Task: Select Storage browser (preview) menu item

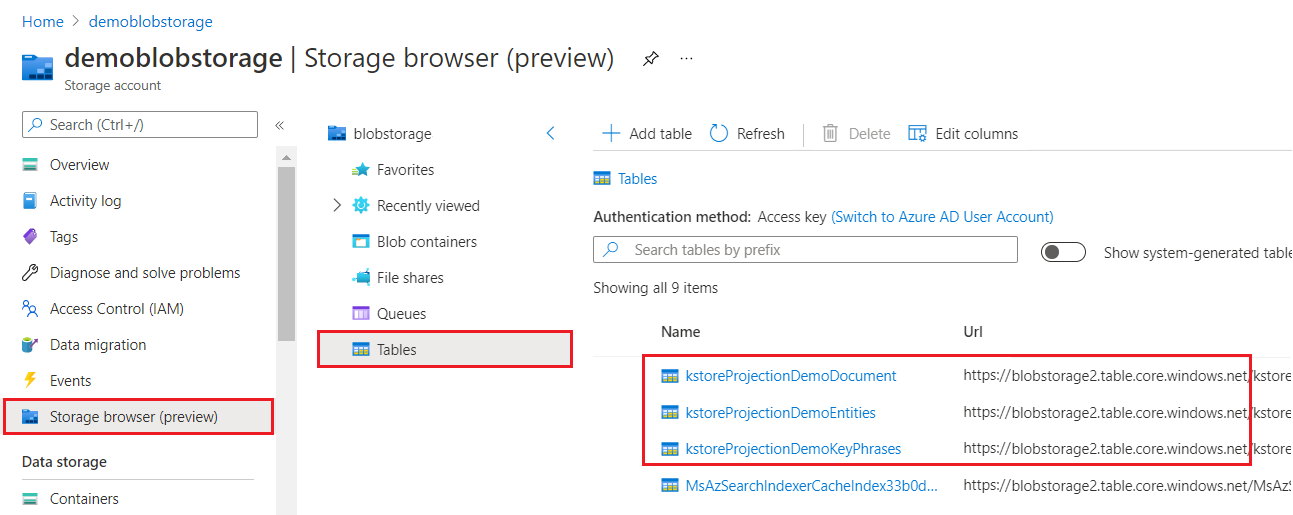Action: (133, 417)
